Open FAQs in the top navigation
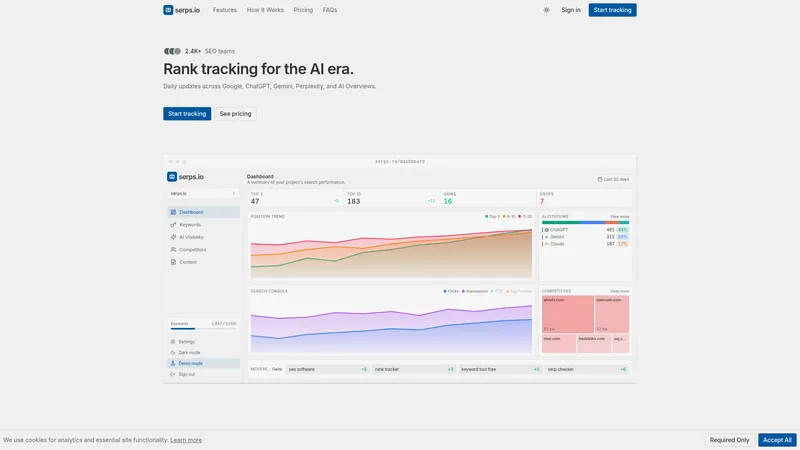The width and height of the screenshot is (800, 450). 330,10
